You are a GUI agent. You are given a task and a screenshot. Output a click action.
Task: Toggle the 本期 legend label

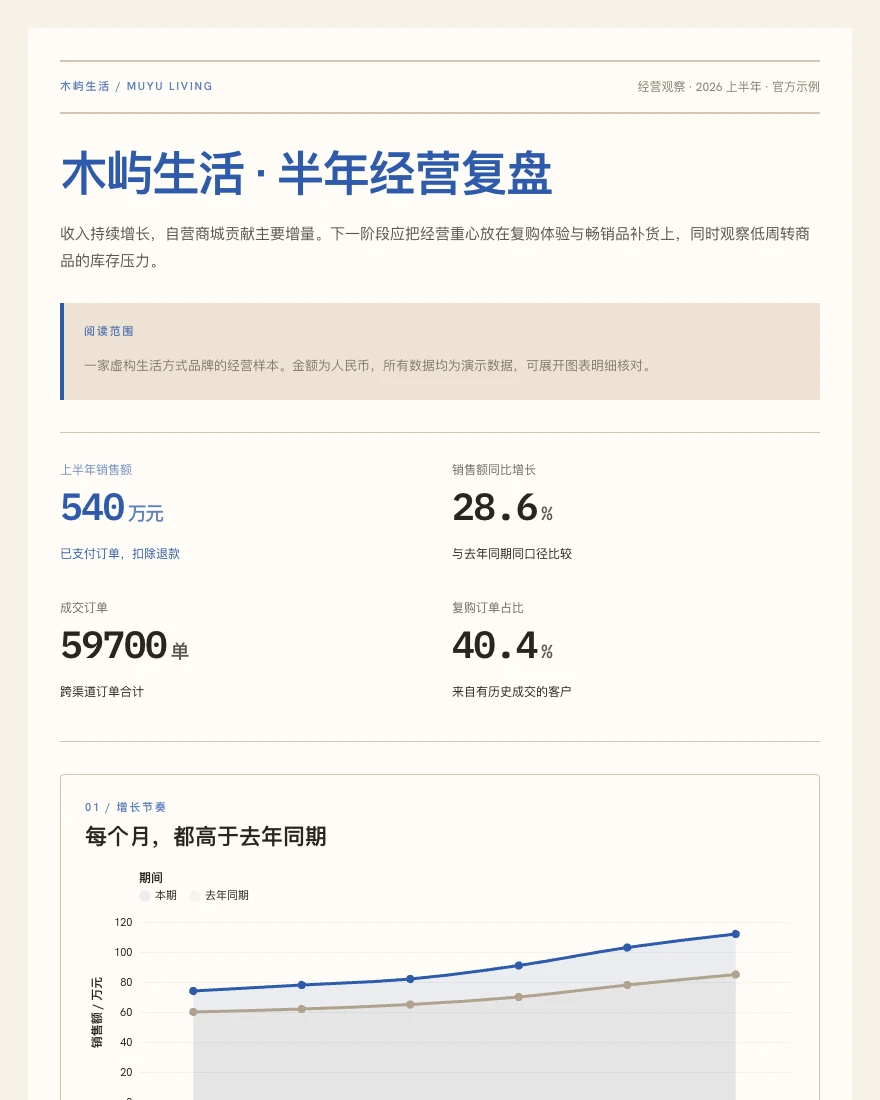[166, 896]
